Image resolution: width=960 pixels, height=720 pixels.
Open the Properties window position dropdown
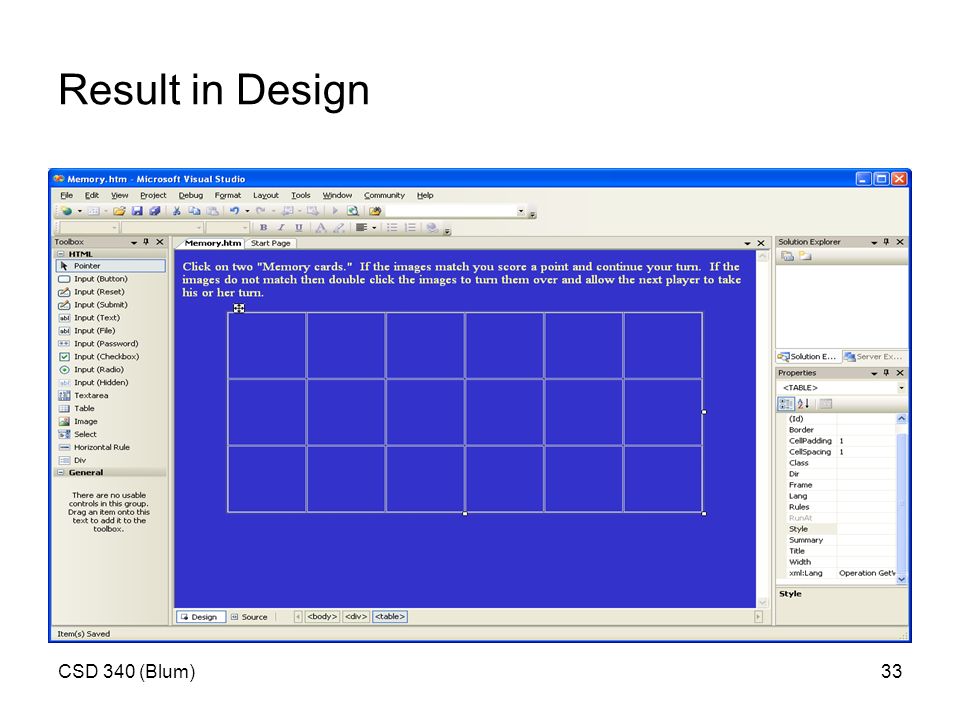tap(874, 373)
